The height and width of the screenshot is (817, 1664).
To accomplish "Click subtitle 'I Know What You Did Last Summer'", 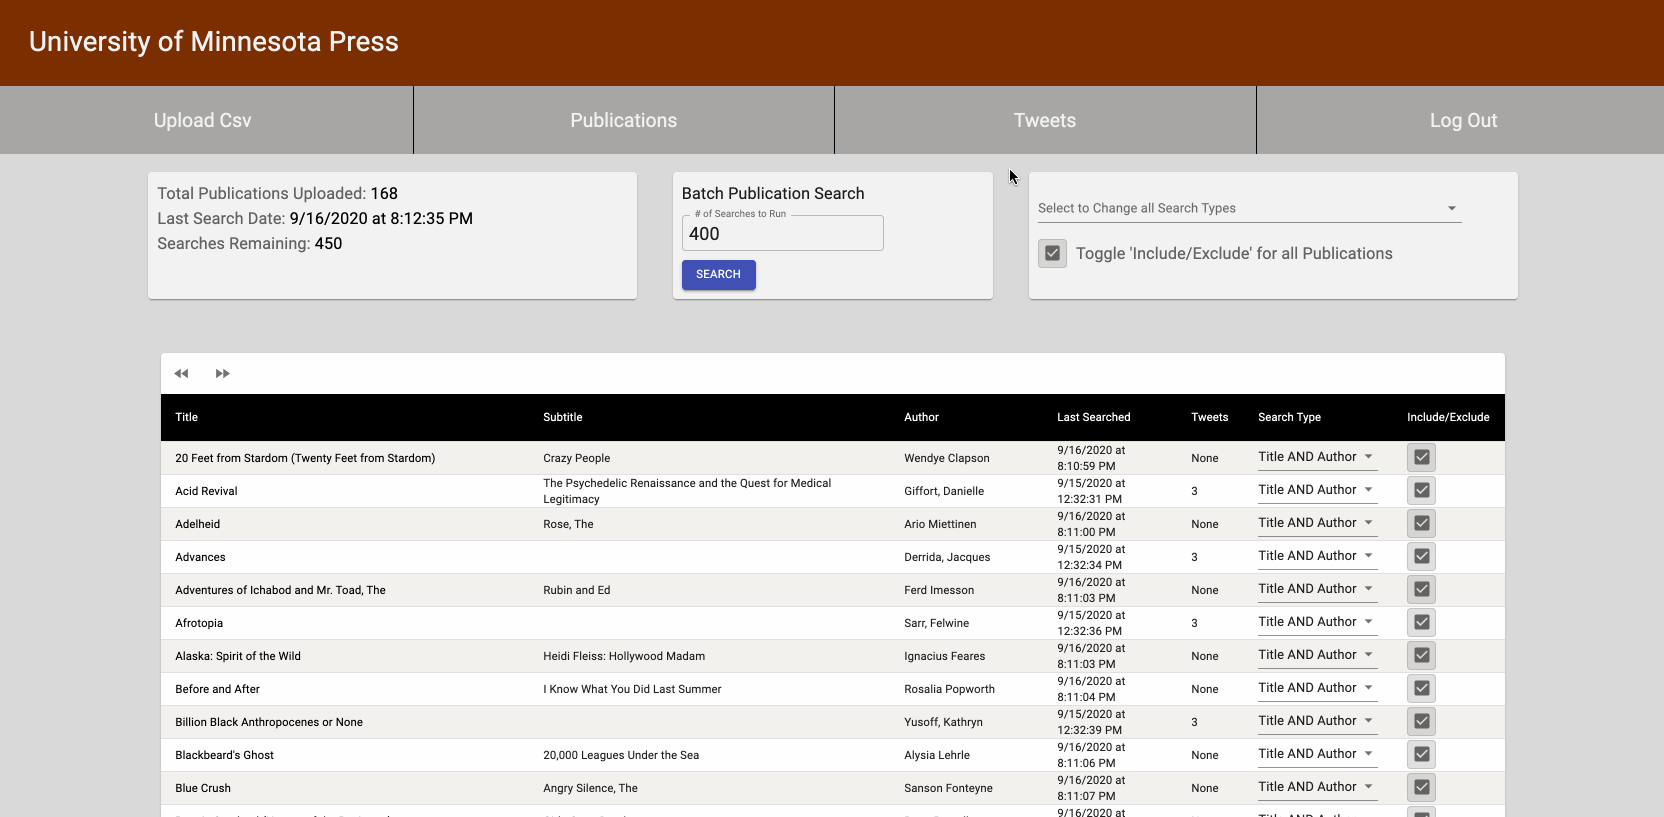I will click(632, 689).
